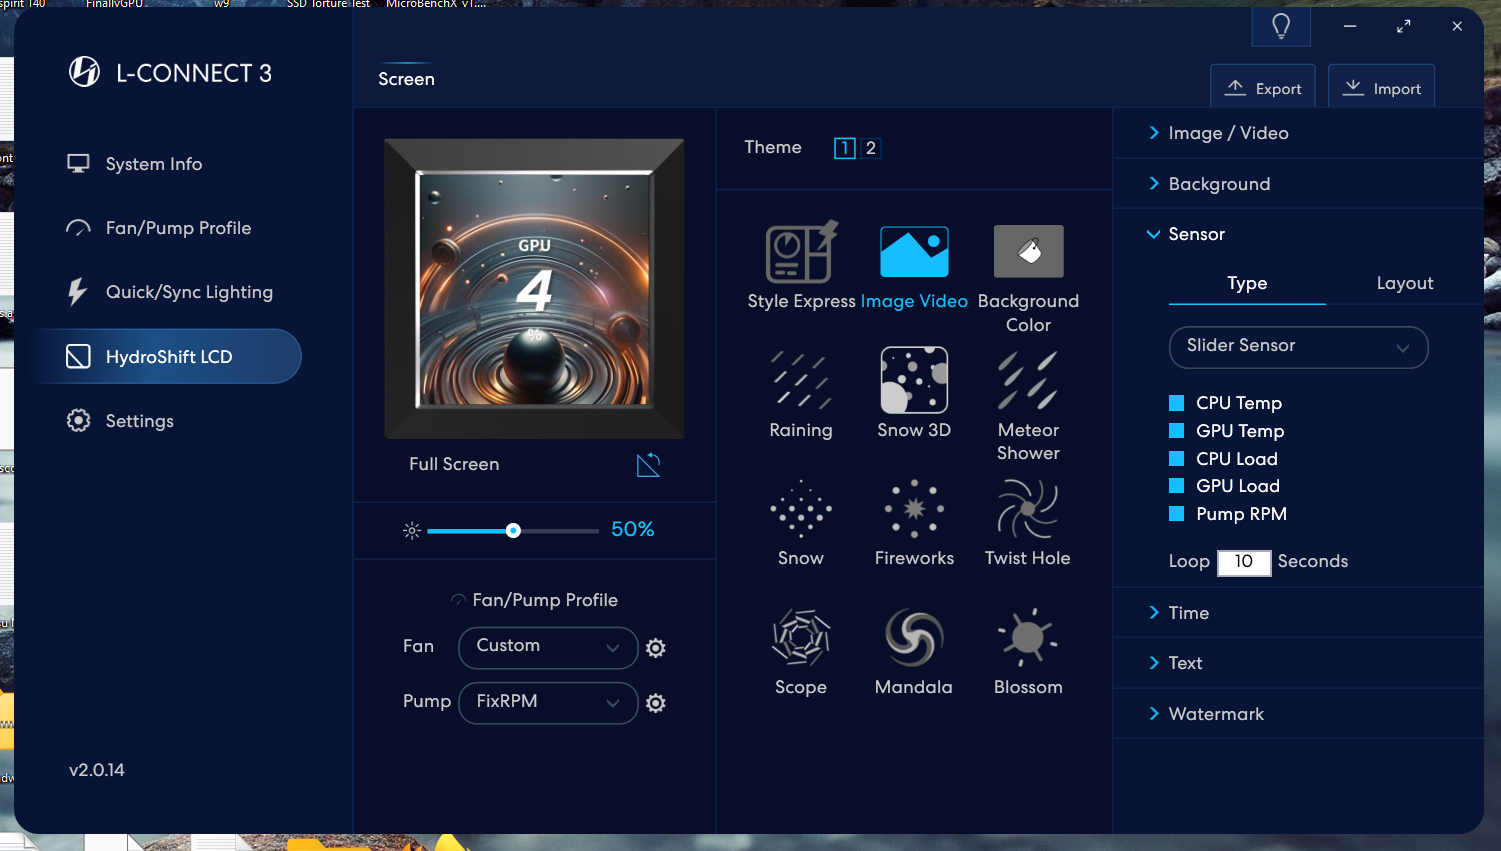Choose the Snow effect
The height and width of the screenshot is (851, 1501).
(x=801, y=509)
